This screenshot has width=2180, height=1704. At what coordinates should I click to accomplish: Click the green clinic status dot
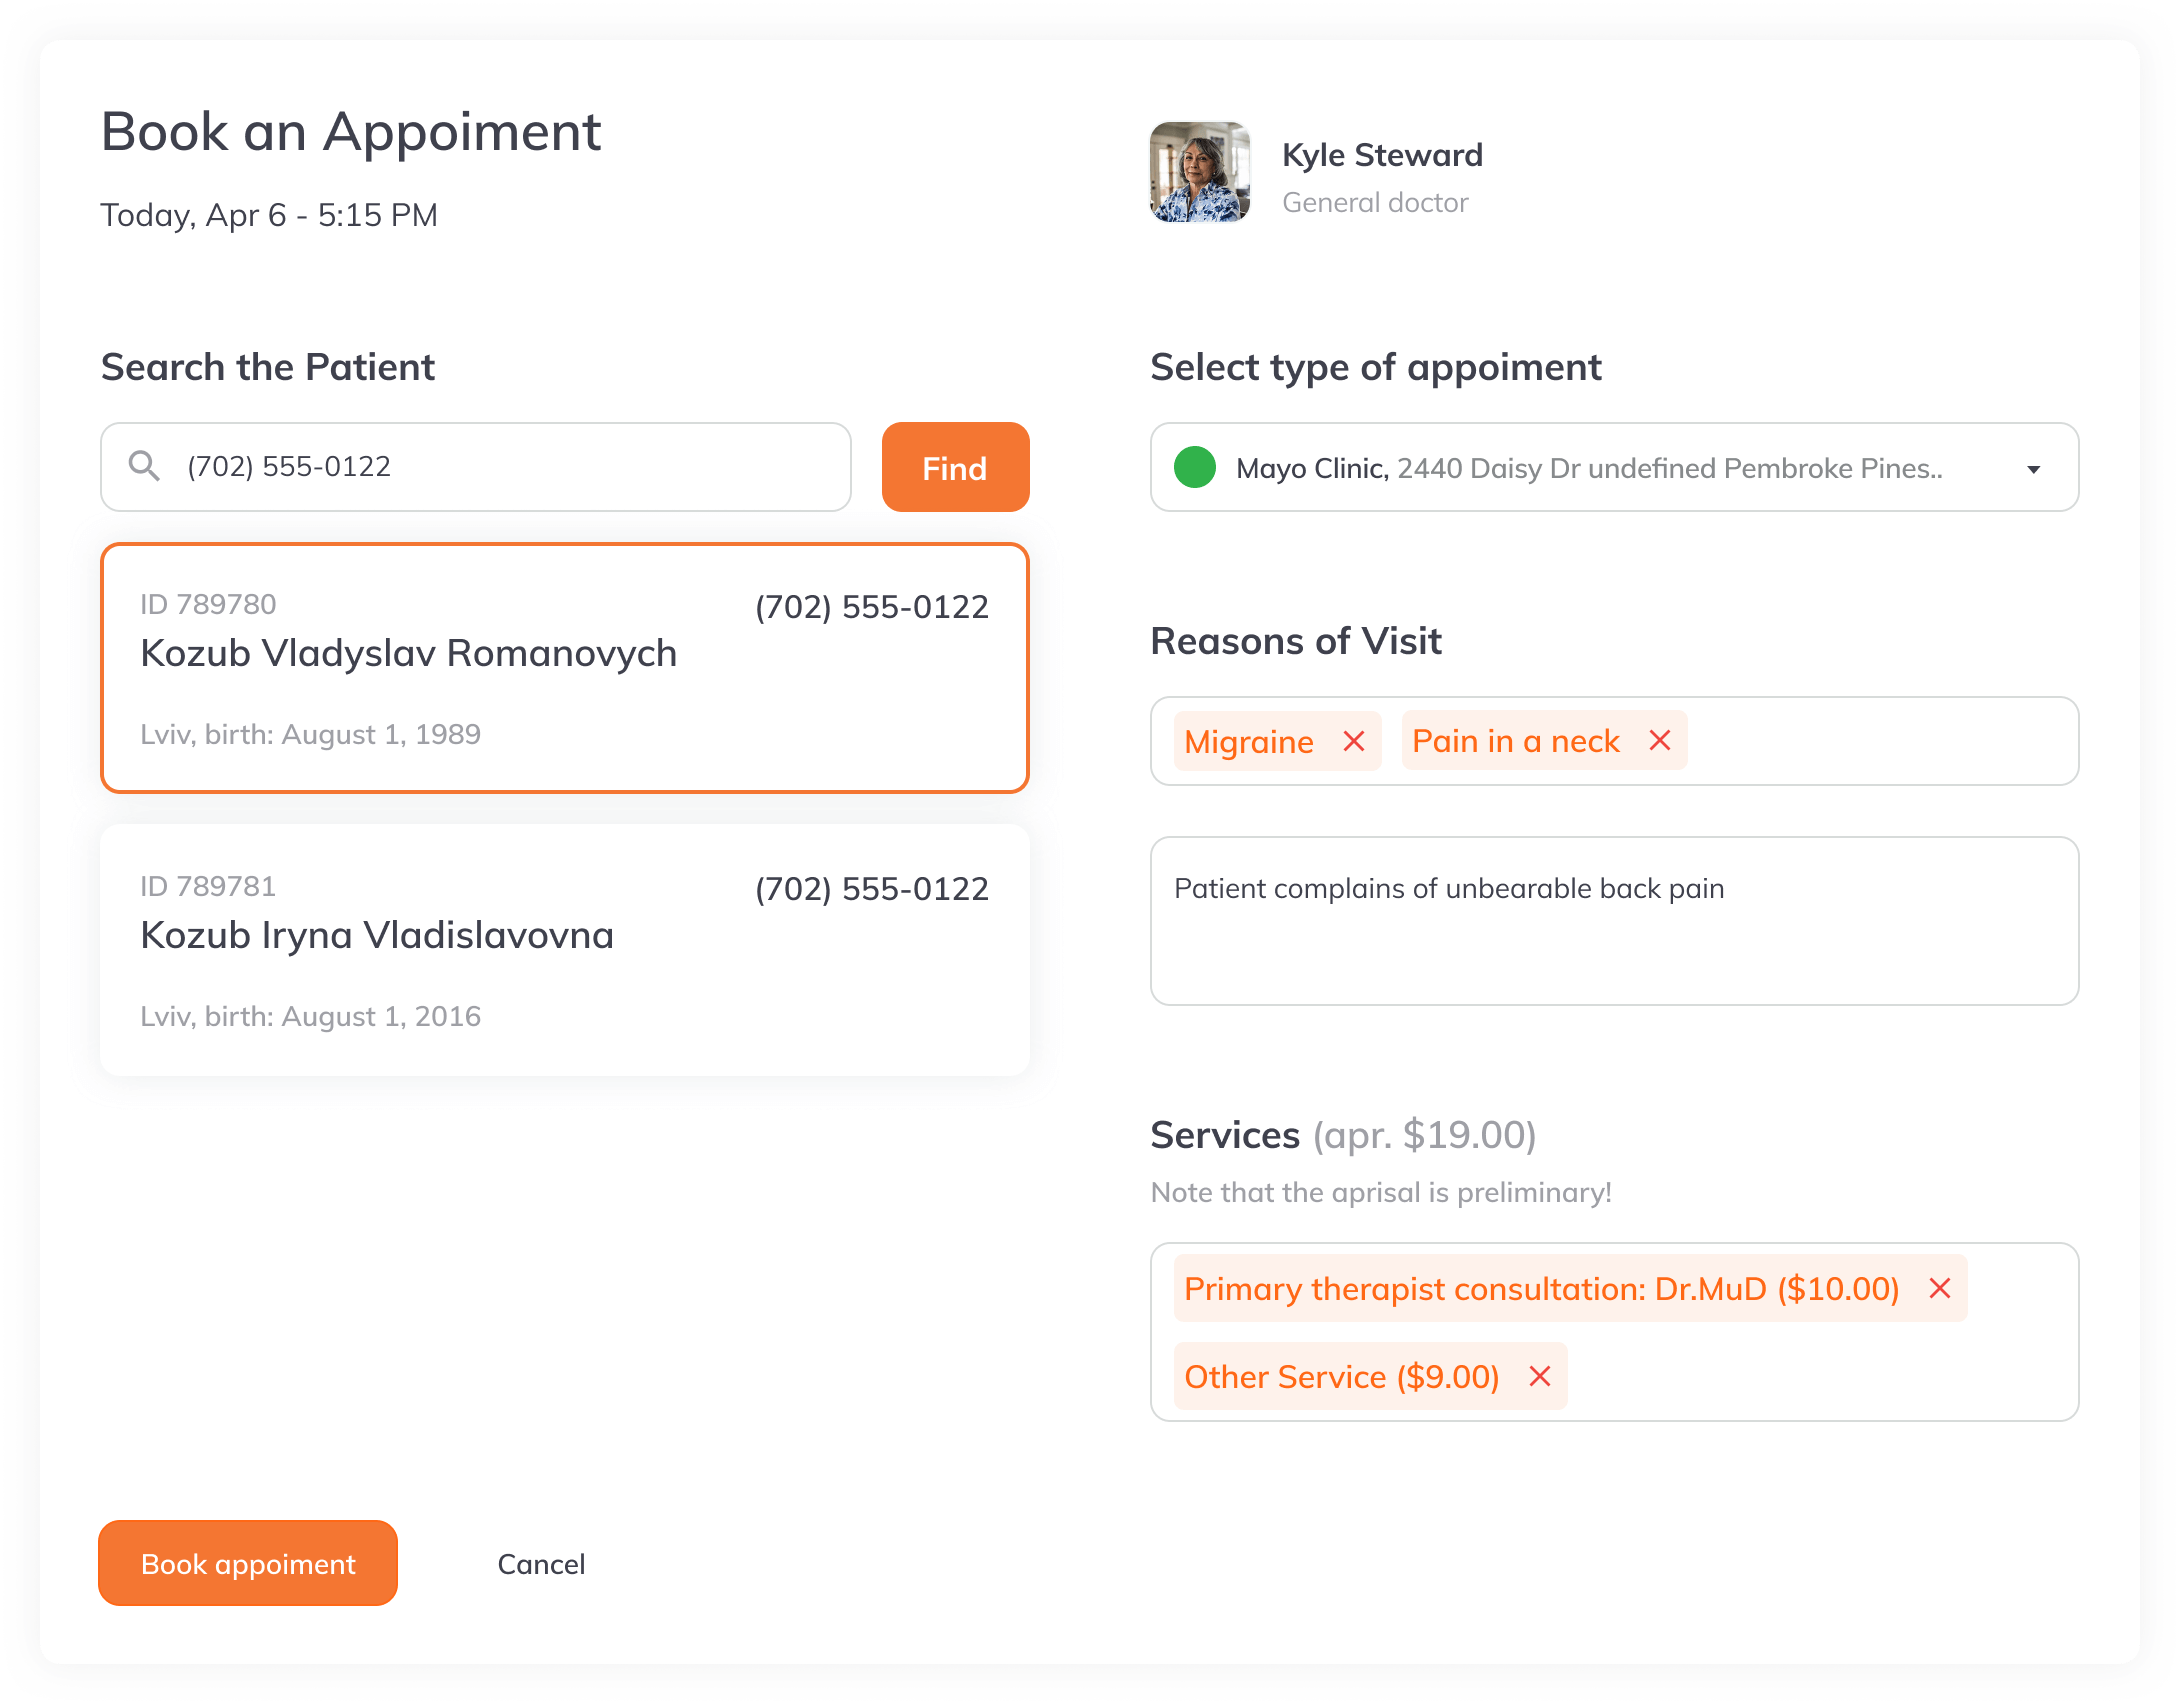(1194, 467)
